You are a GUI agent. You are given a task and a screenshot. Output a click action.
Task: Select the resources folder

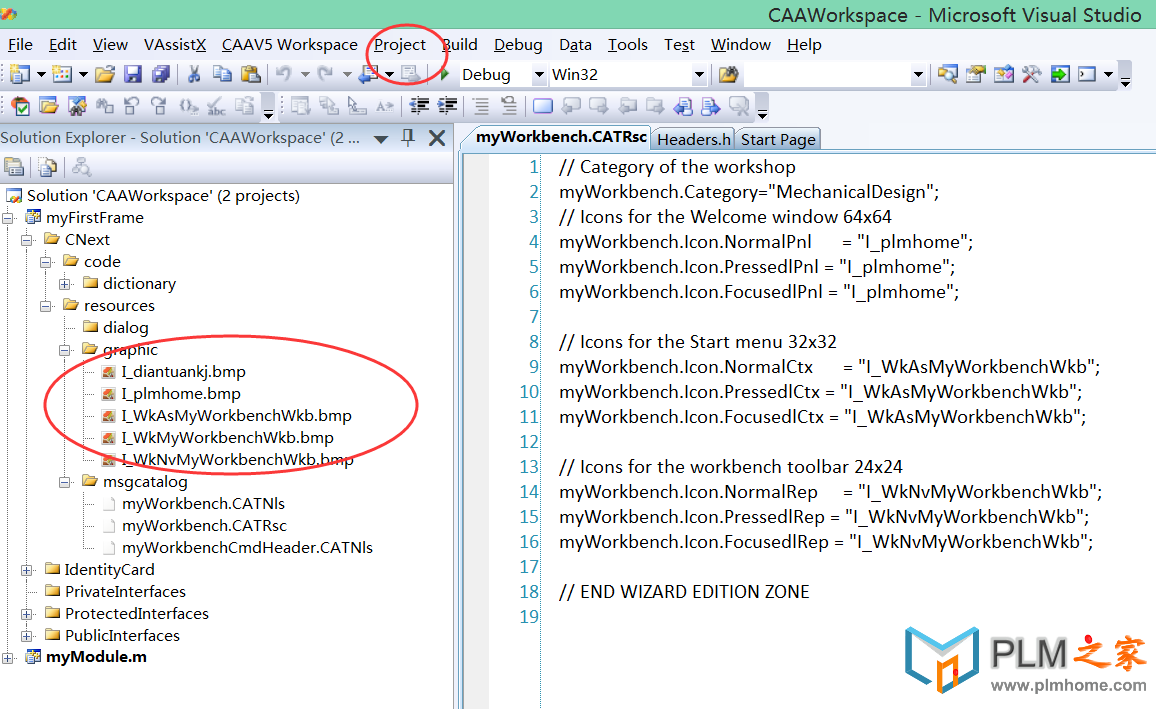click(x=119, y=306)
